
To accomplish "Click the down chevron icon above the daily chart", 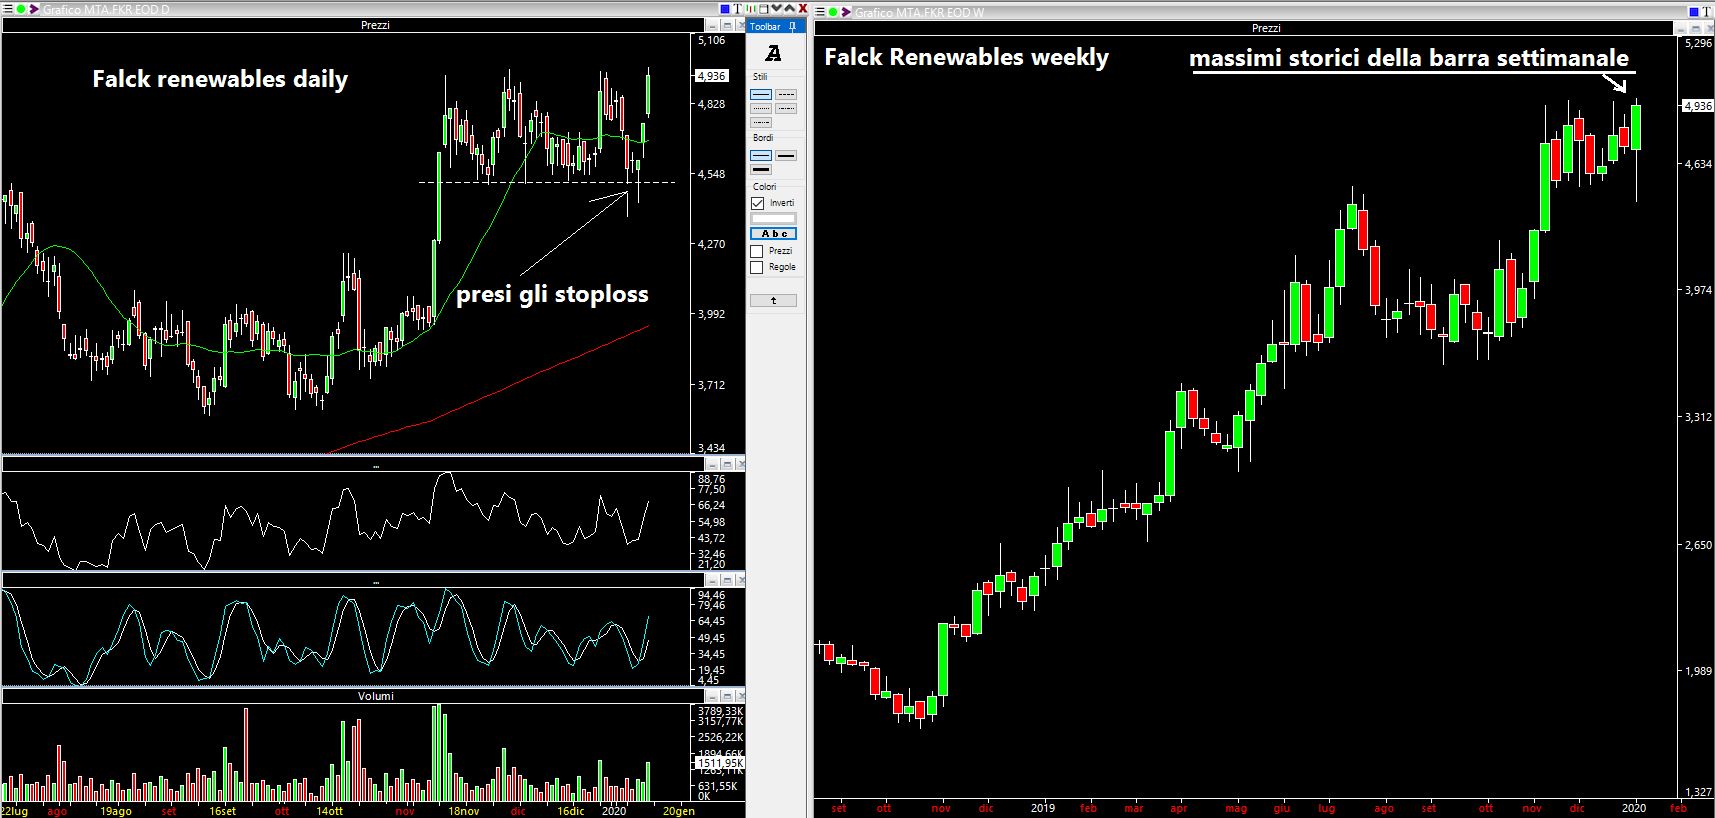I will pyautogui.click(x=777, y=8).
